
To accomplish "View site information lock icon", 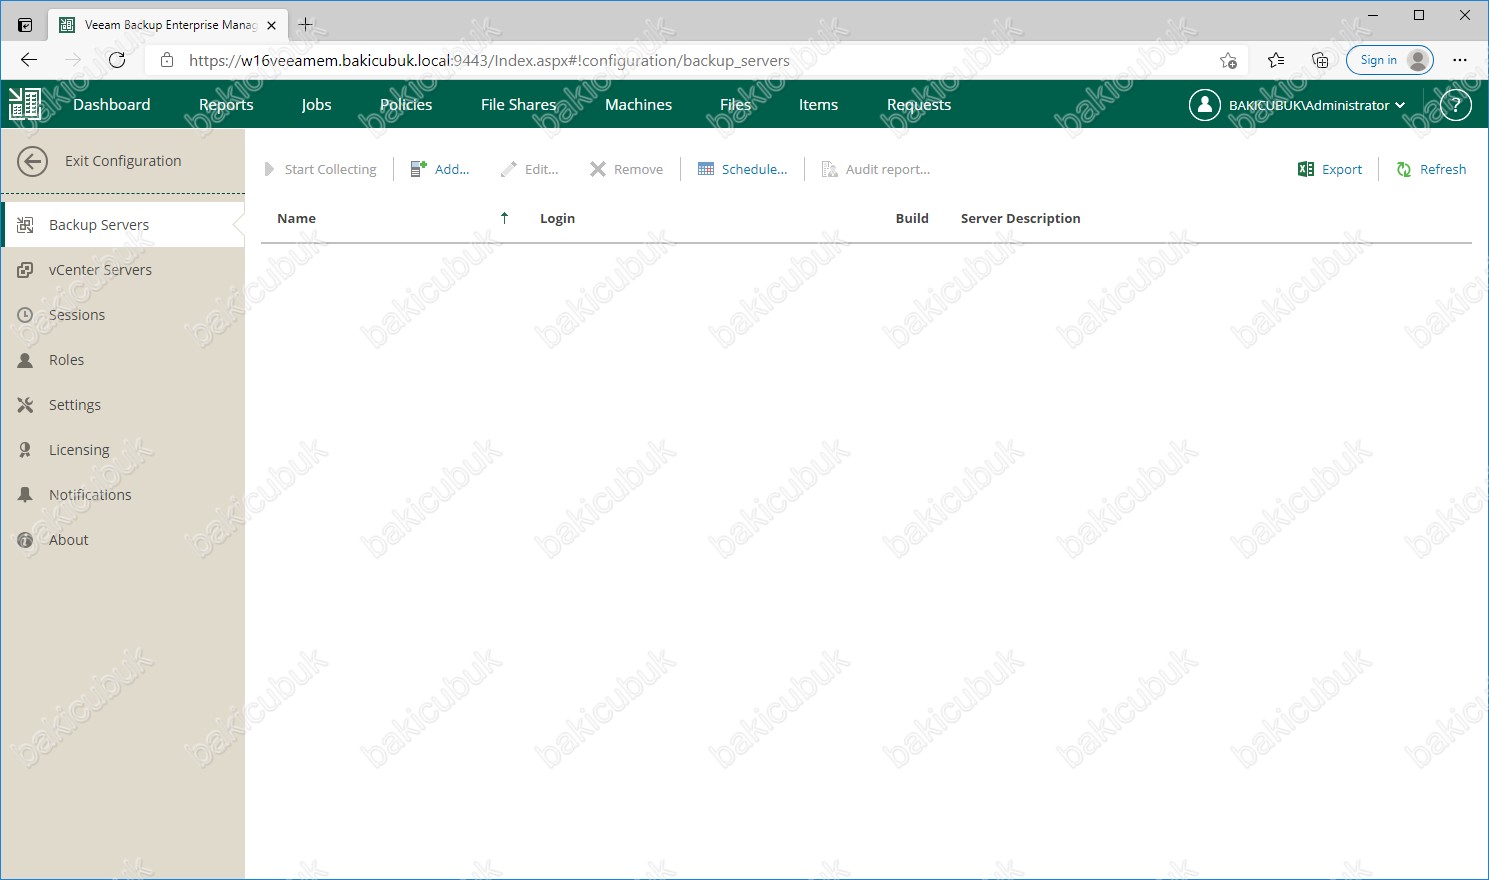I will pos(166,60).
